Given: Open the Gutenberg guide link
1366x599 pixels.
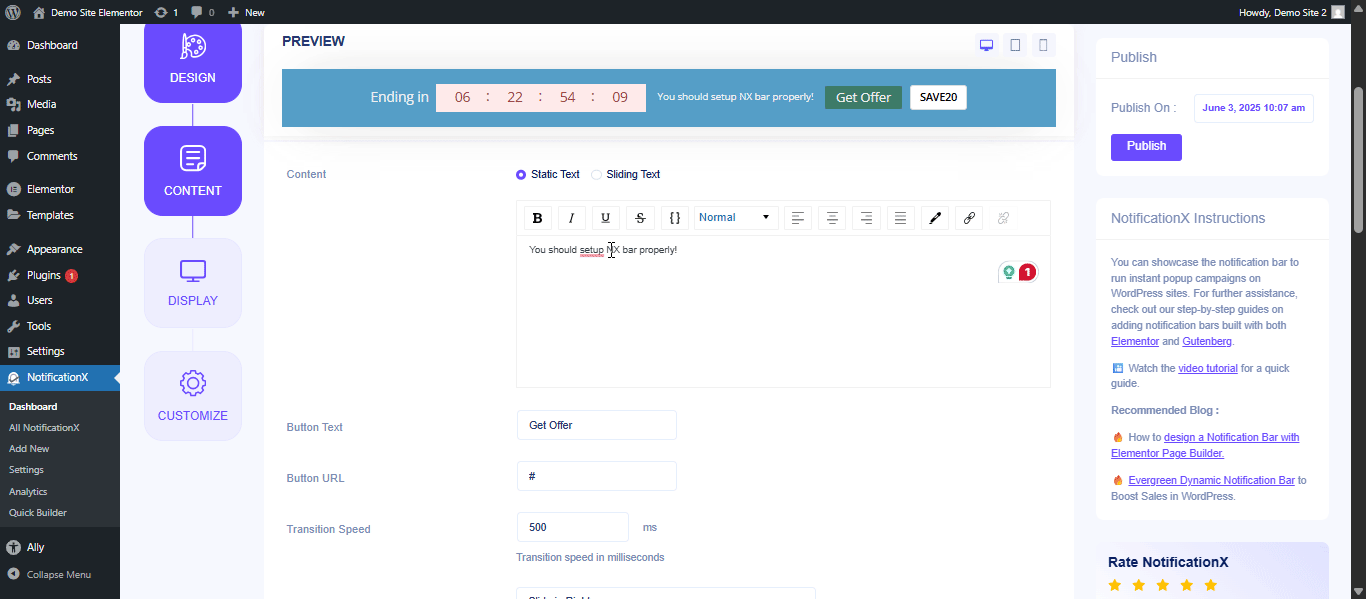Looking at the screenshot, I should (1207, 341).
